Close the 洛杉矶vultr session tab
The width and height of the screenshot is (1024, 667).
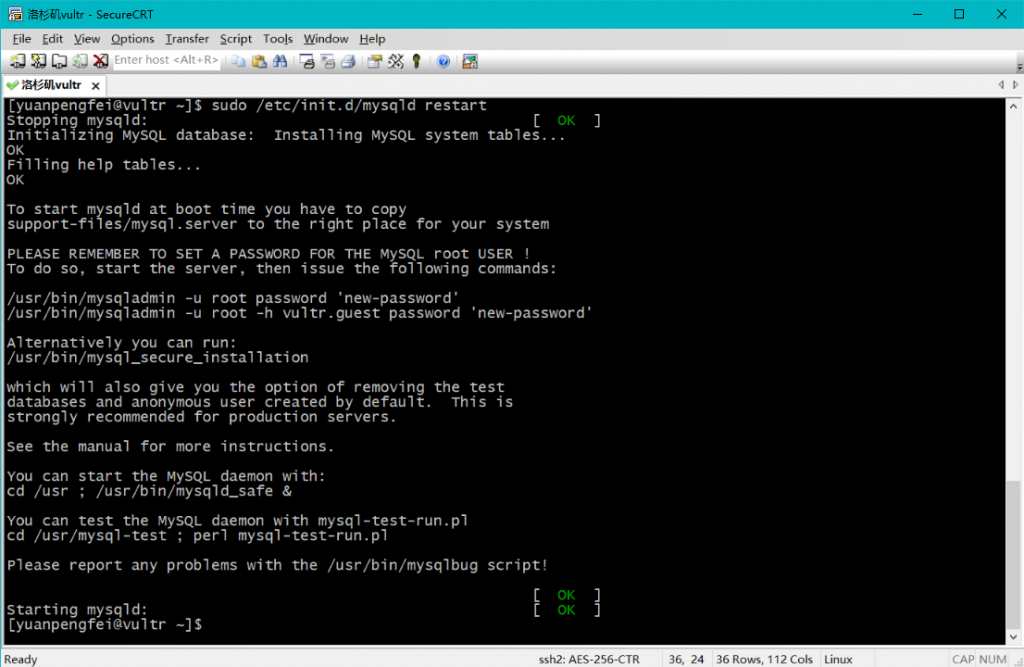97,85
